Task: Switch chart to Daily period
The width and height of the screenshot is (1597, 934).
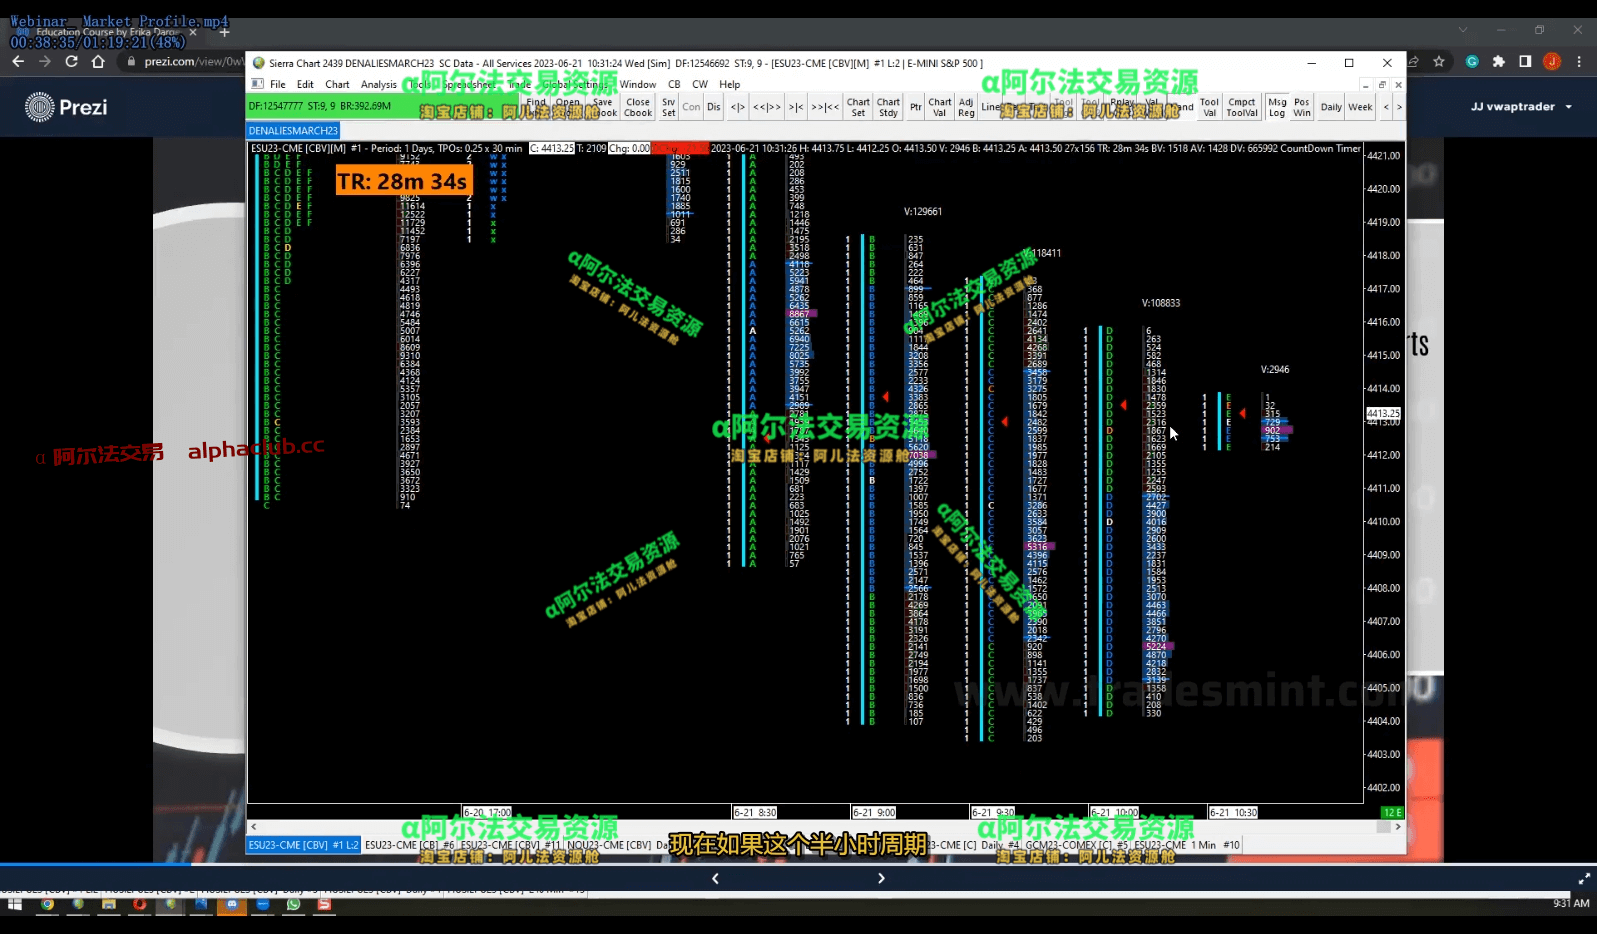Action: click(x=1331, y=107)
